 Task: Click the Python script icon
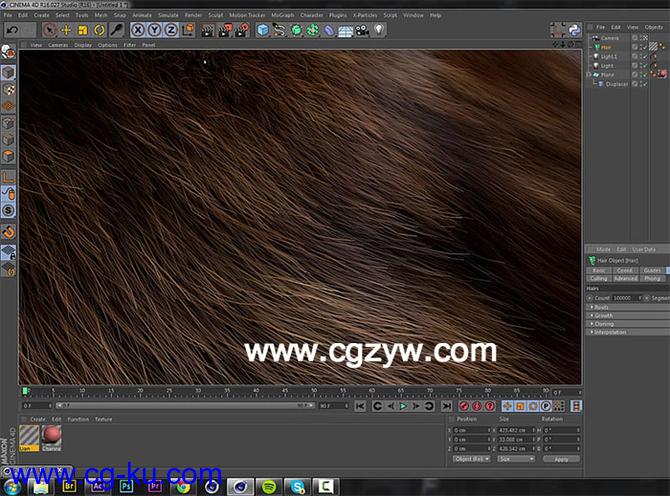point(575,30)
